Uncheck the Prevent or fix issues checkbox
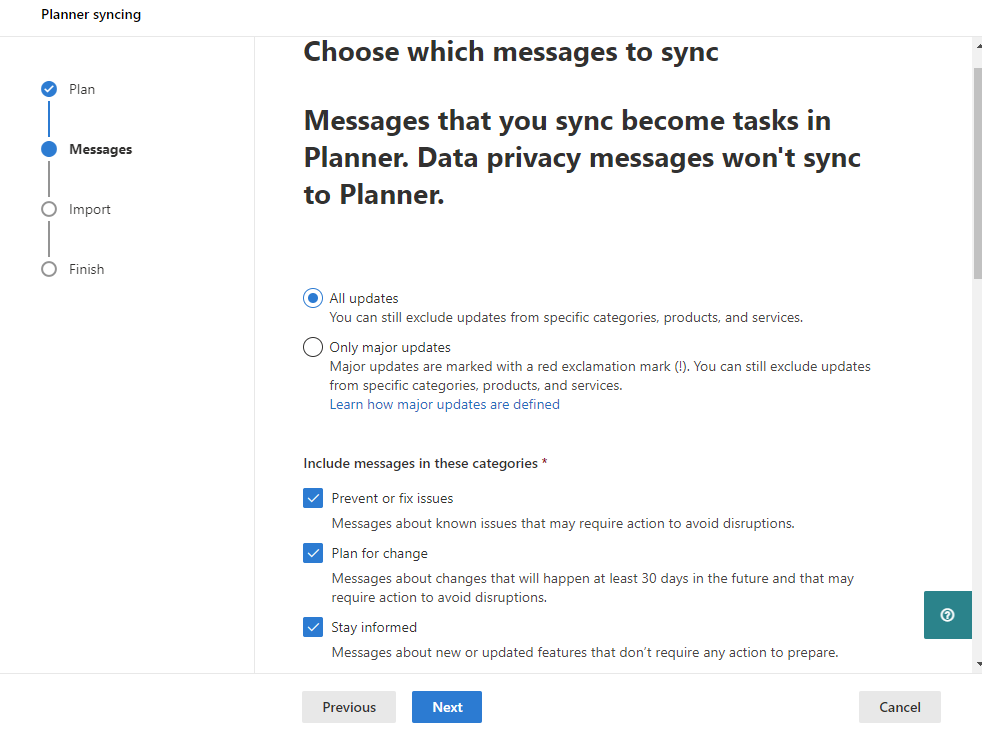Image resolution: width=982 pixels, height=730 pixels. [x=313, y=498]
